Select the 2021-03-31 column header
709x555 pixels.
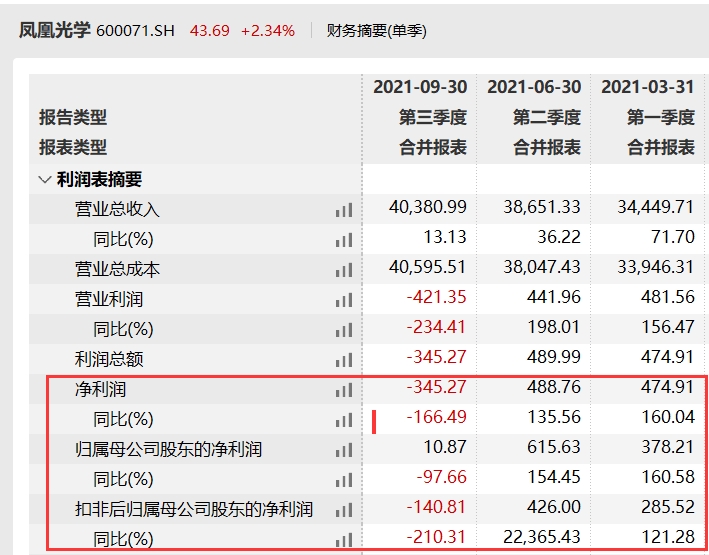(648, 87)
